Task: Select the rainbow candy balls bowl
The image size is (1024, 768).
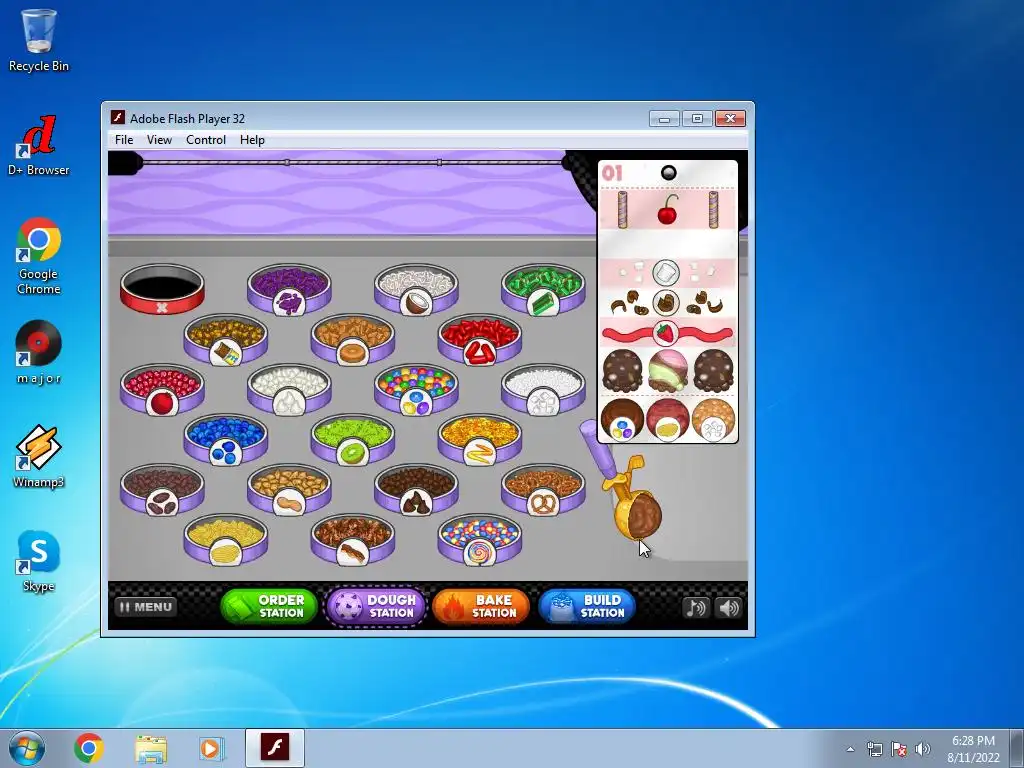Action: point(416,389)
